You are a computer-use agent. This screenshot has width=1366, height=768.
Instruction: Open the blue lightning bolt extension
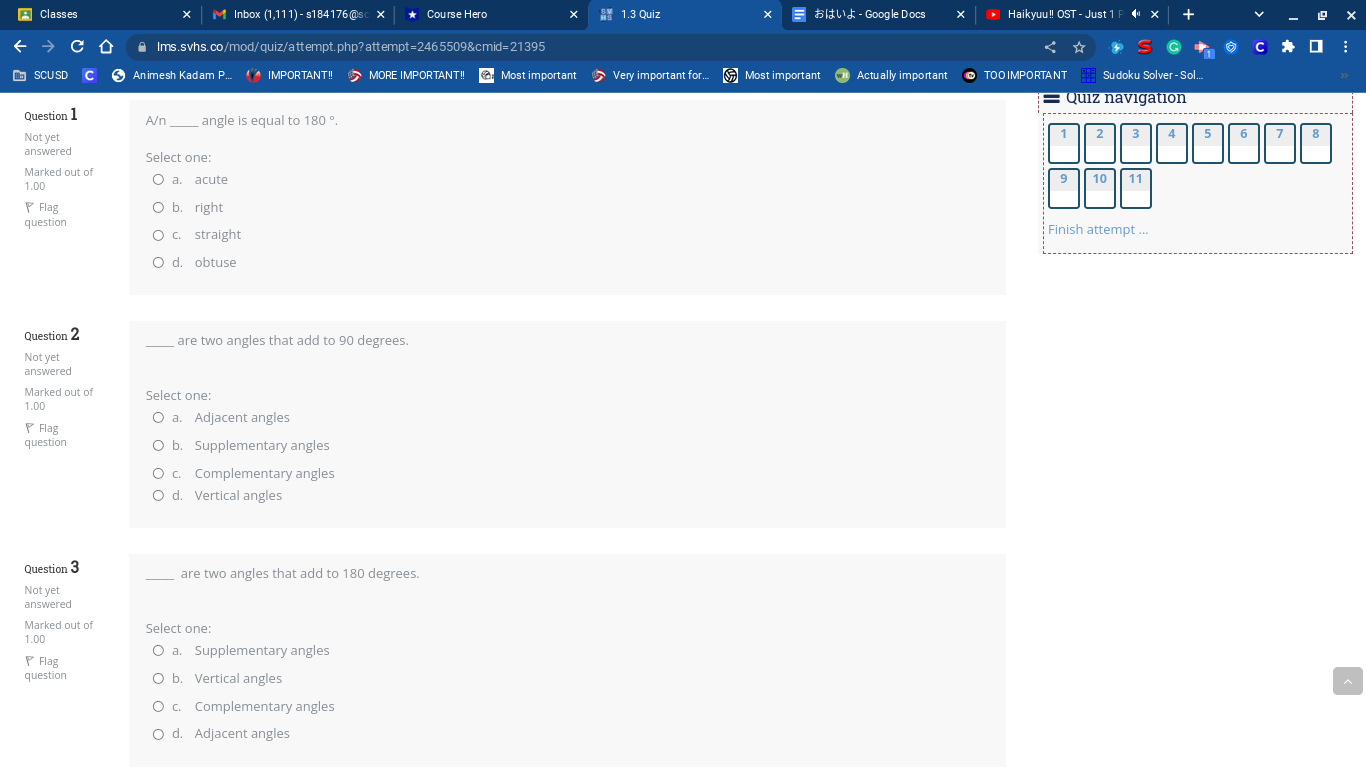coord(1117,47)
